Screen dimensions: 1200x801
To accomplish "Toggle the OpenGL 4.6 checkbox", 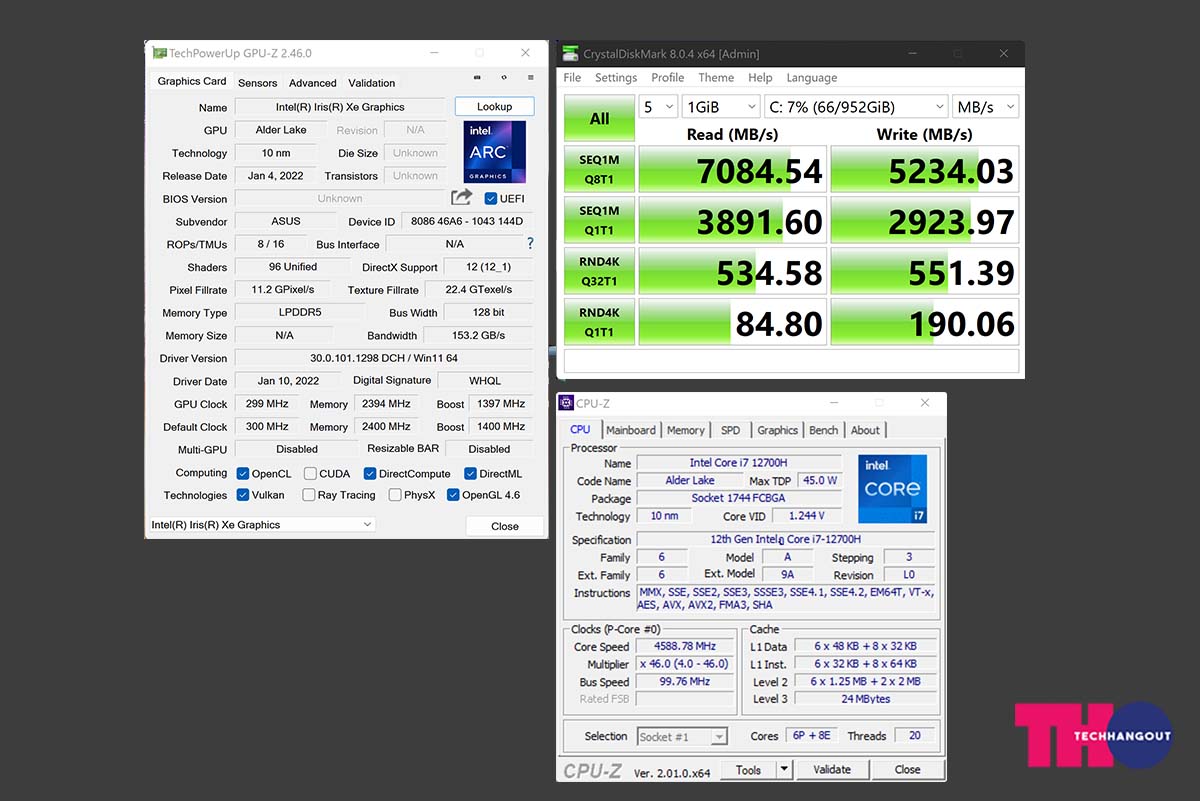I will coord(453,495).
